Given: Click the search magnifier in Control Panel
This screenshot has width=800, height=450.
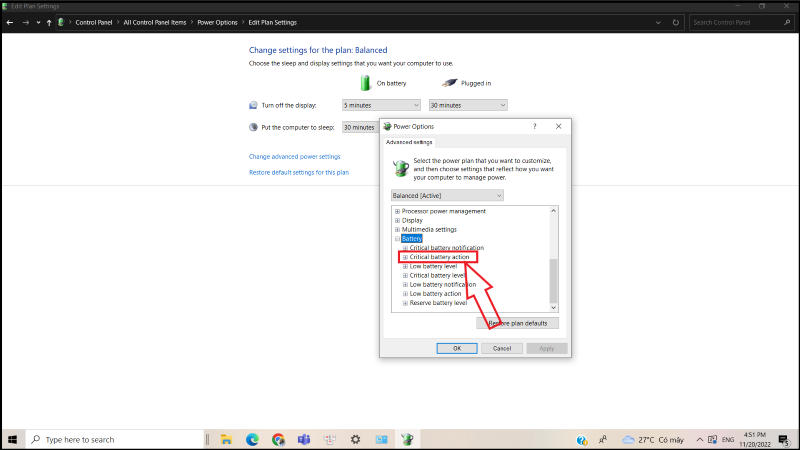Looking at the screenshot, I should pyautogui.click(x=787, y=22).
